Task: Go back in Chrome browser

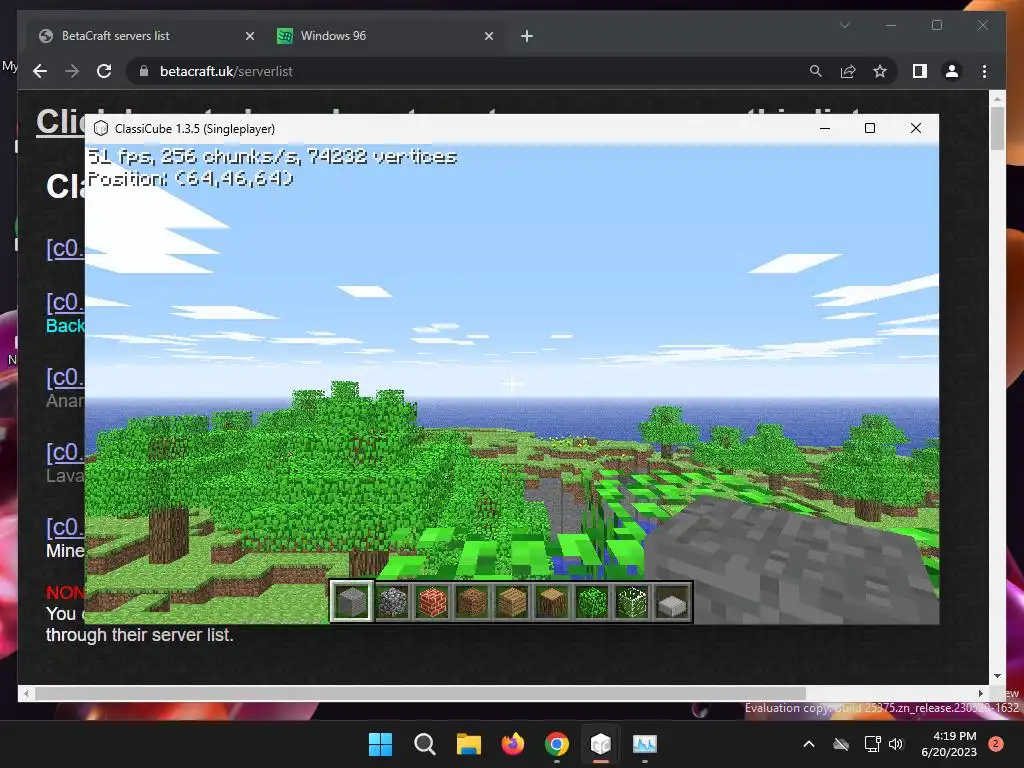Action: 40,71
